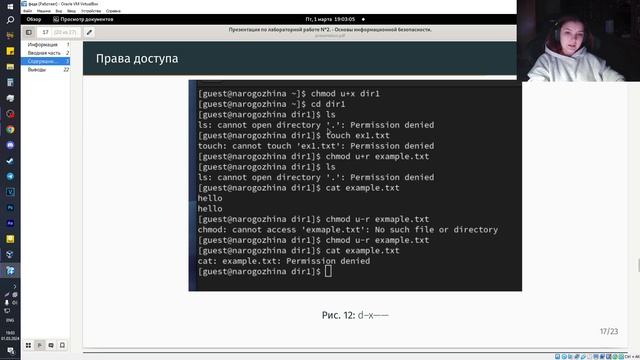This screenshot has width=640, height=360.
Task: Open the VirtualBox cube icon in taskbar
Action: point(10,255)
